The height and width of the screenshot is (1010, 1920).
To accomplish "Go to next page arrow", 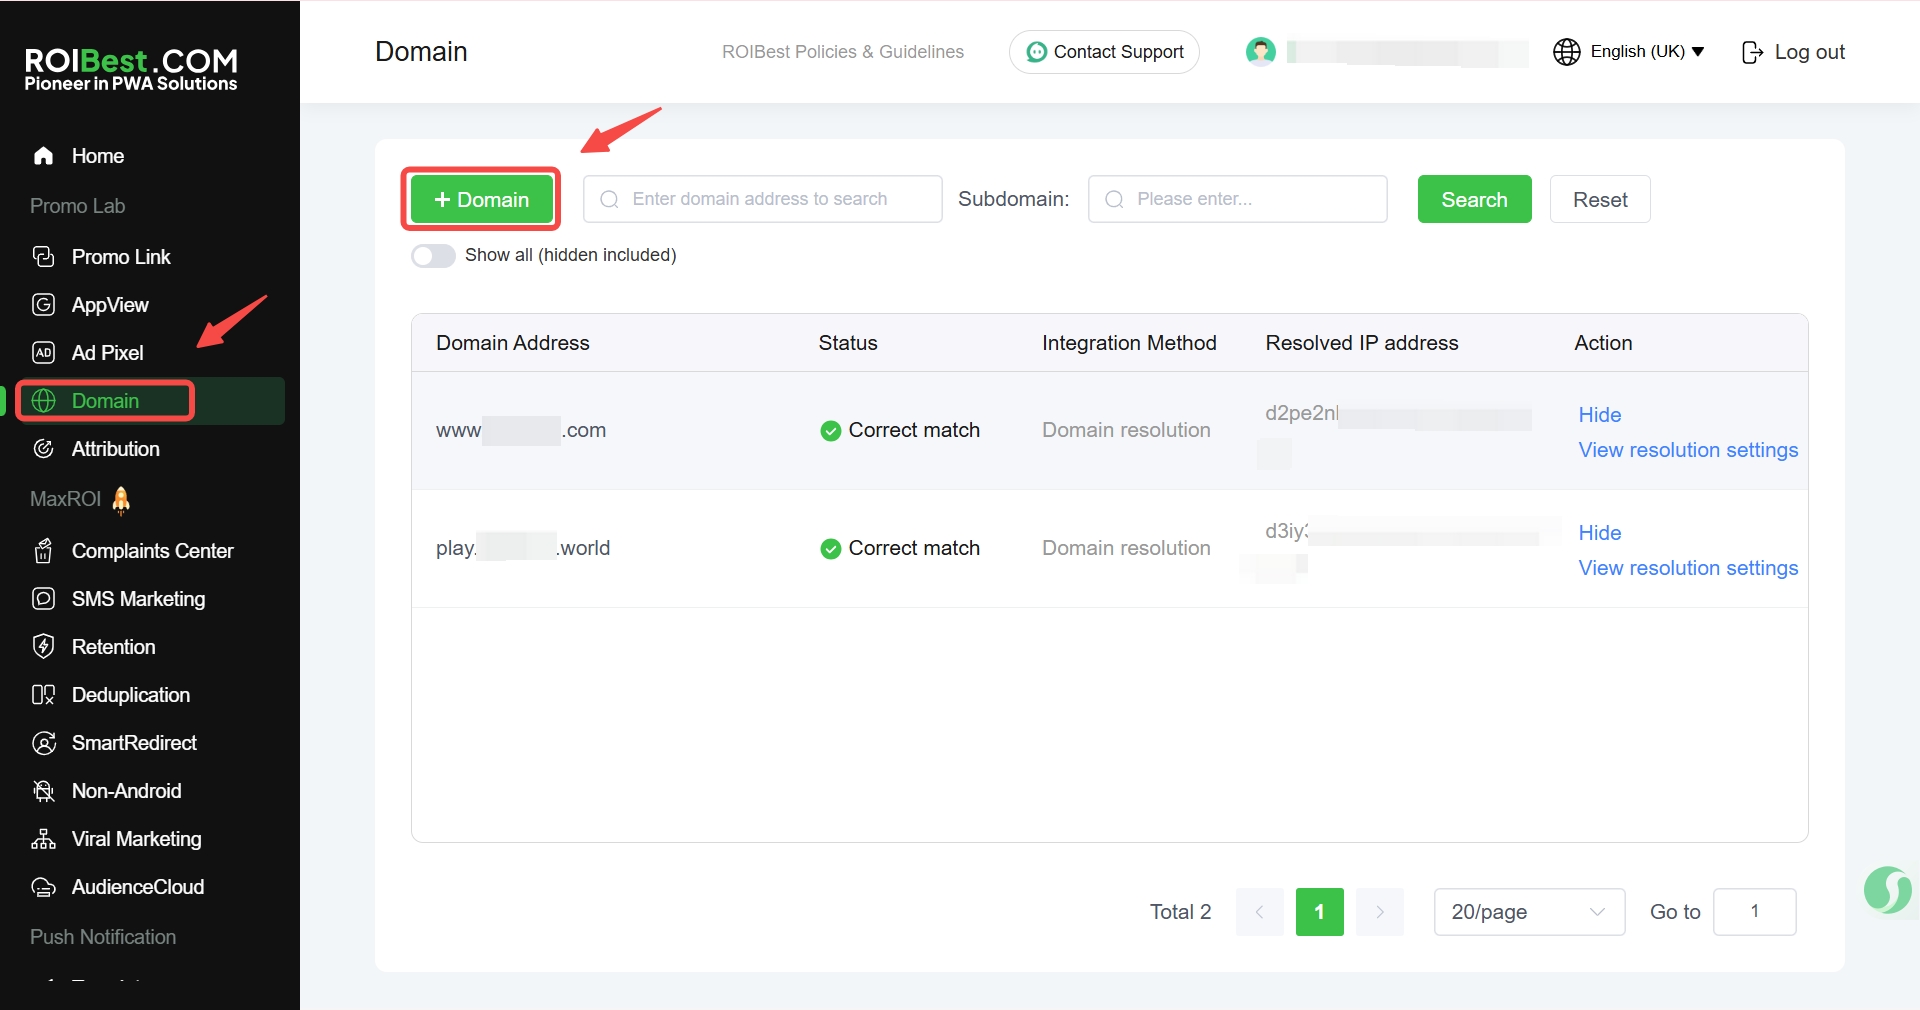I will (1380, 912).
